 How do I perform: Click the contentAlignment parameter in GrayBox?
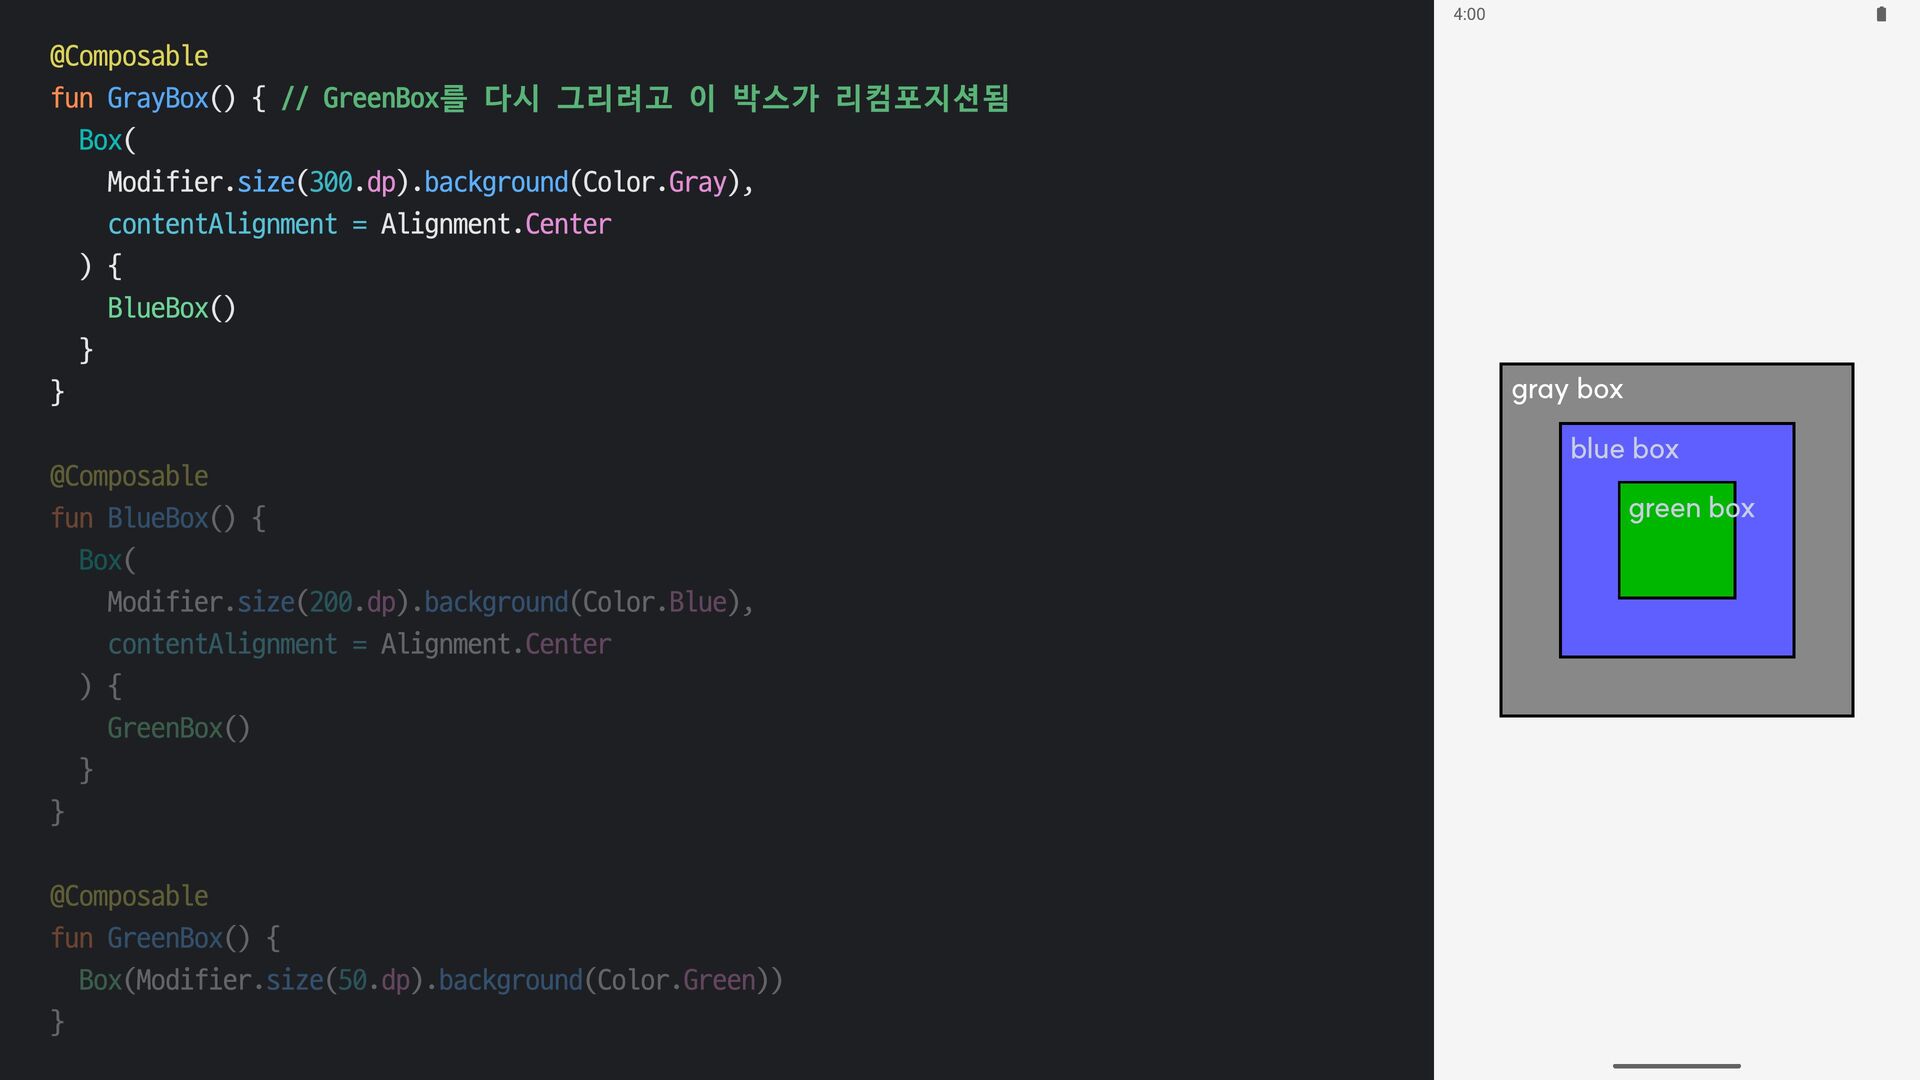click(x=222, y=224)
